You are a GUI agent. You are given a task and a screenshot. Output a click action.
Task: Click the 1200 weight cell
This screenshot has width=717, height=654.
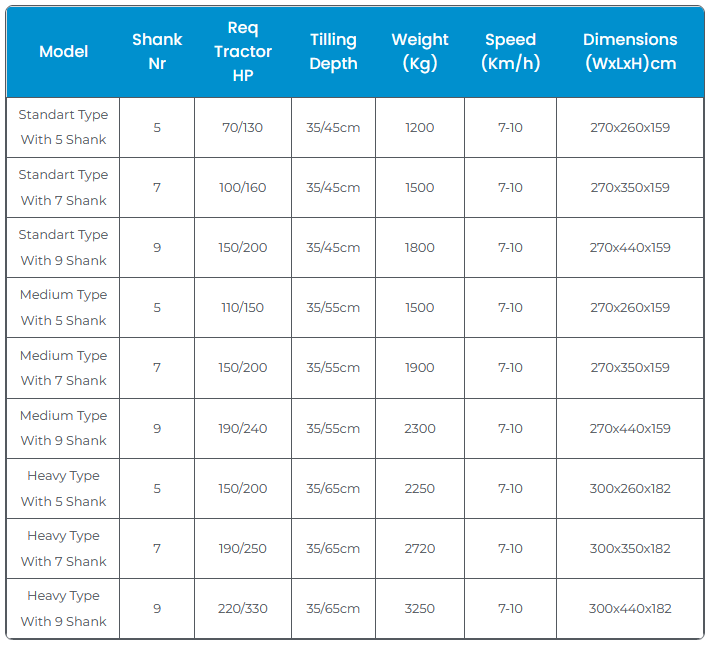click(x=420, y=127)
